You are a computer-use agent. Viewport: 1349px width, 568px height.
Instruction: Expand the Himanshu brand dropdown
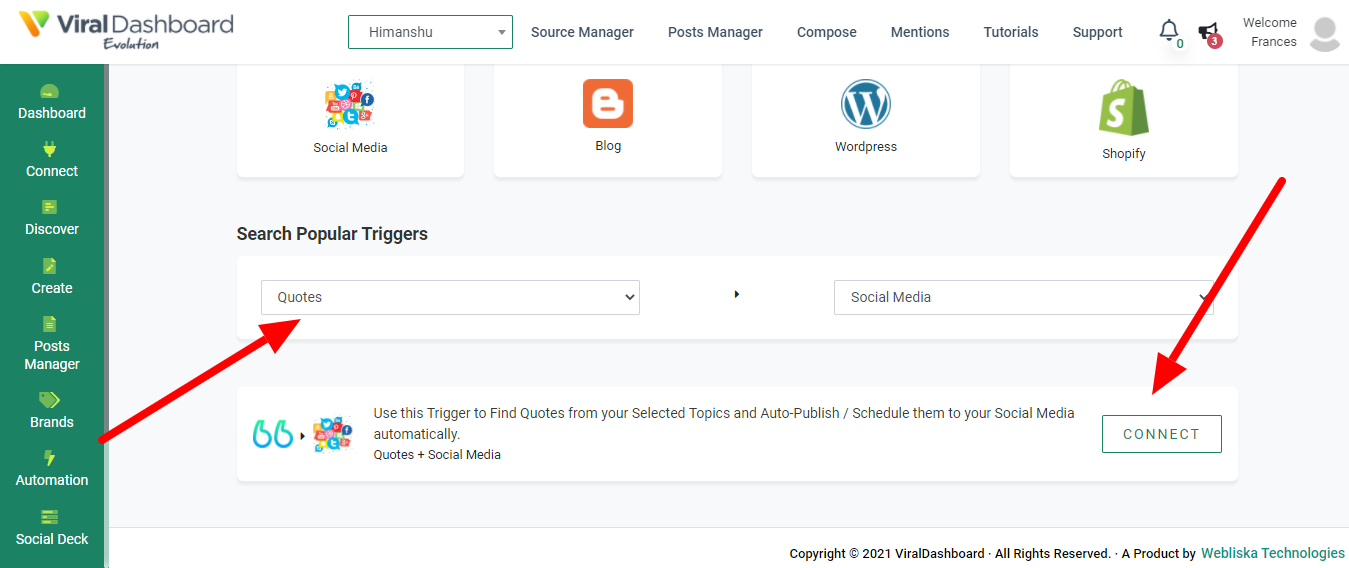pyautogui.click(x=430, y=32)
